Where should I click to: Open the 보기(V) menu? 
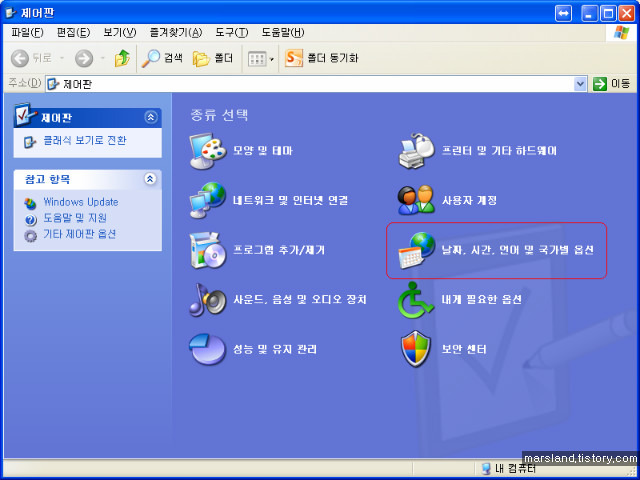point(120,32)
